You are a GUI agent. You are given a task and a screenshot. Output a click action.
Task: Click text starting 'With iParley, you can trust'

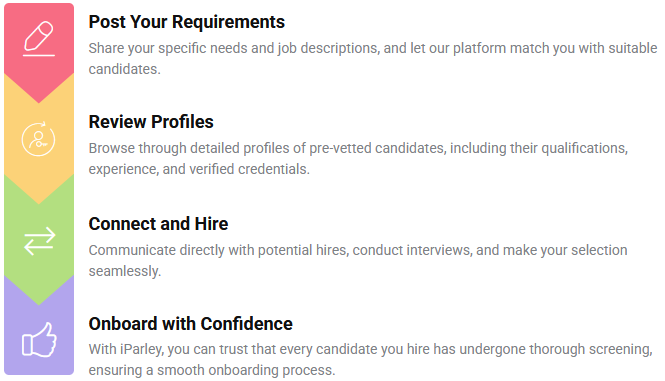(371, 360)
